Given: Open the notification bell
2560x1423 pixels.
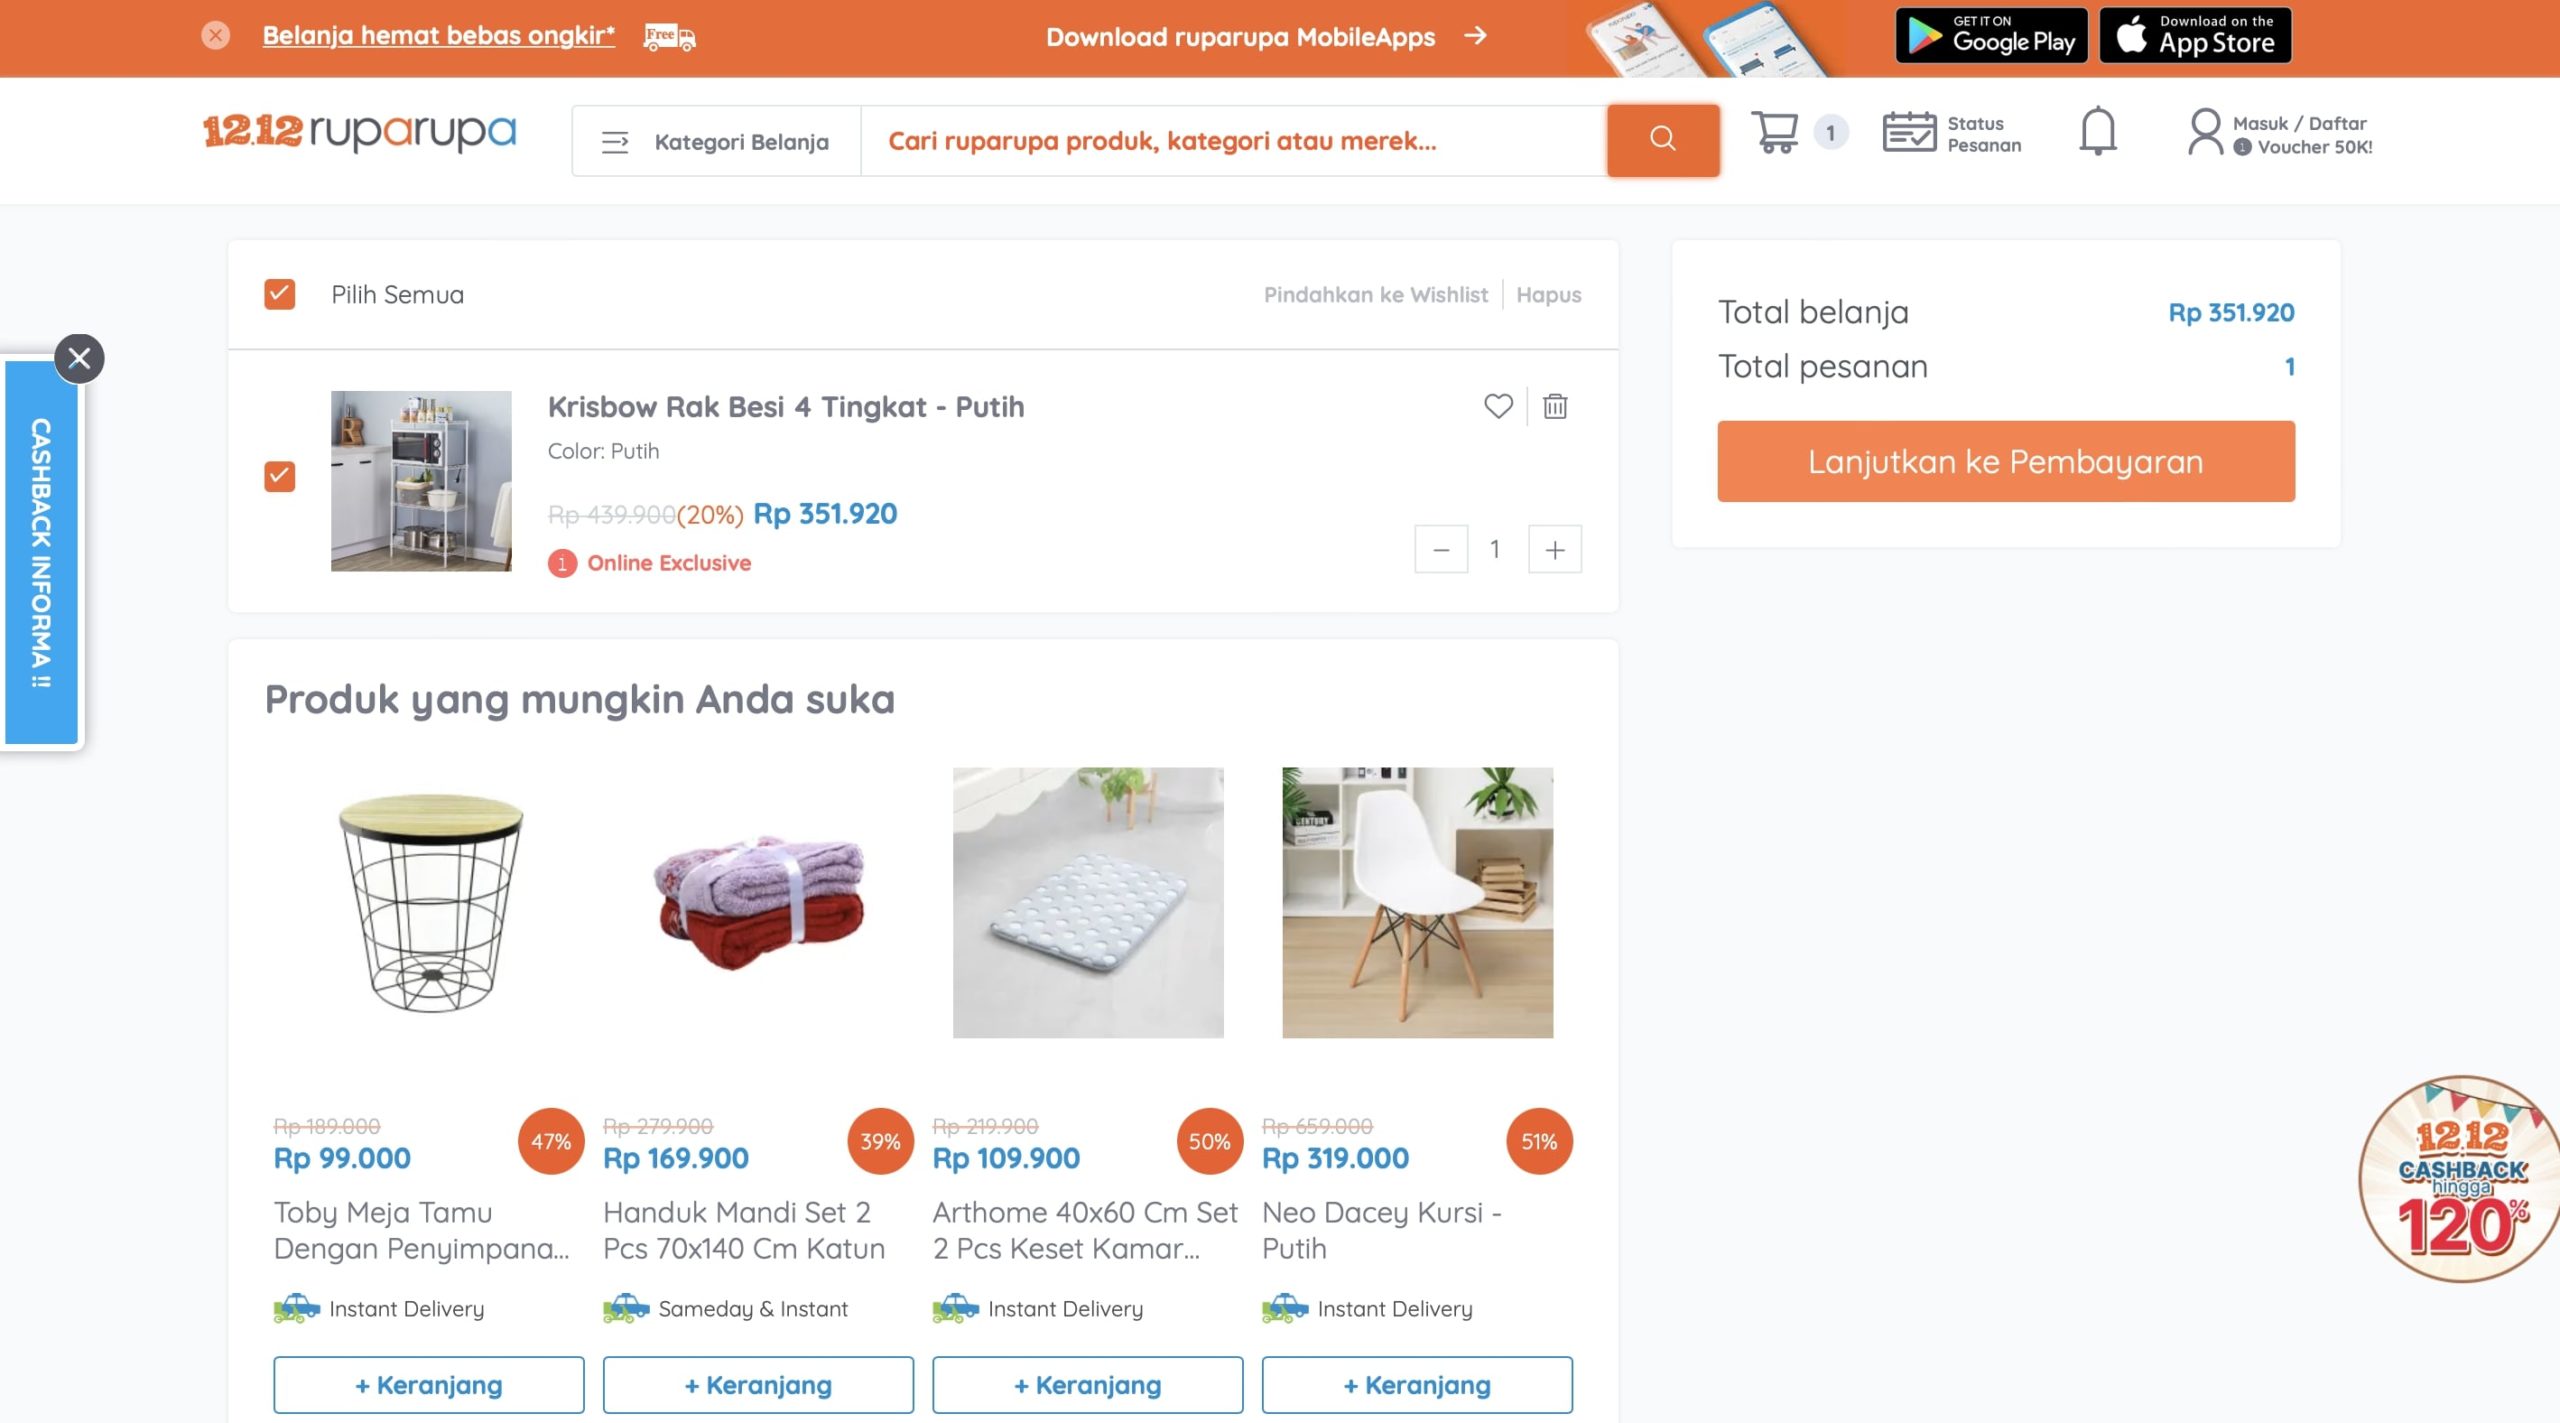Looking at the screenshot, I should tap(2097, 133).
